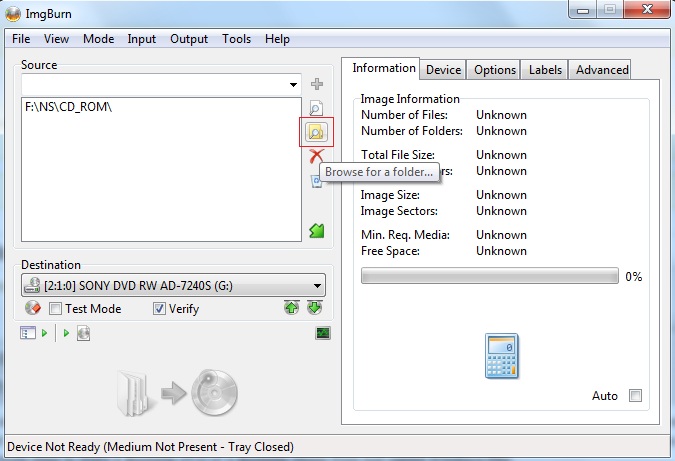The image size is (675, 461).
Task: Switch to the Labels tab
Action: click(545, 70)
